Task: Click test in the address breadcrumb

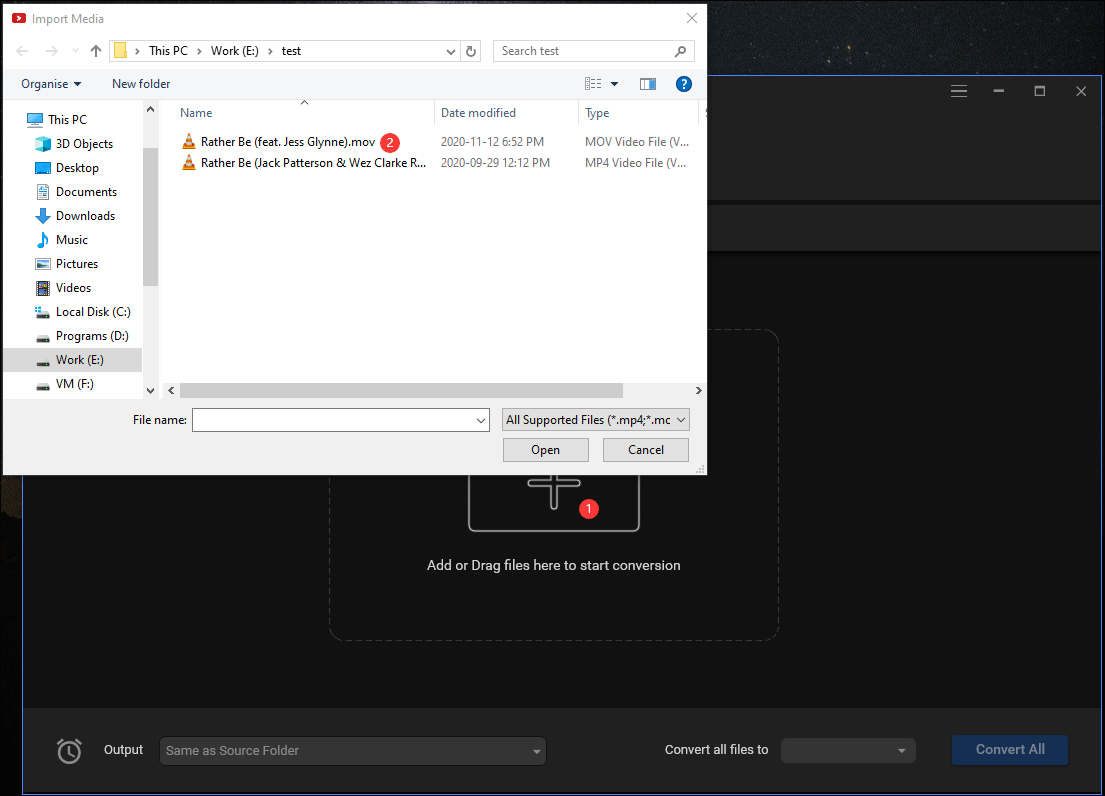Action: point(291,51)
